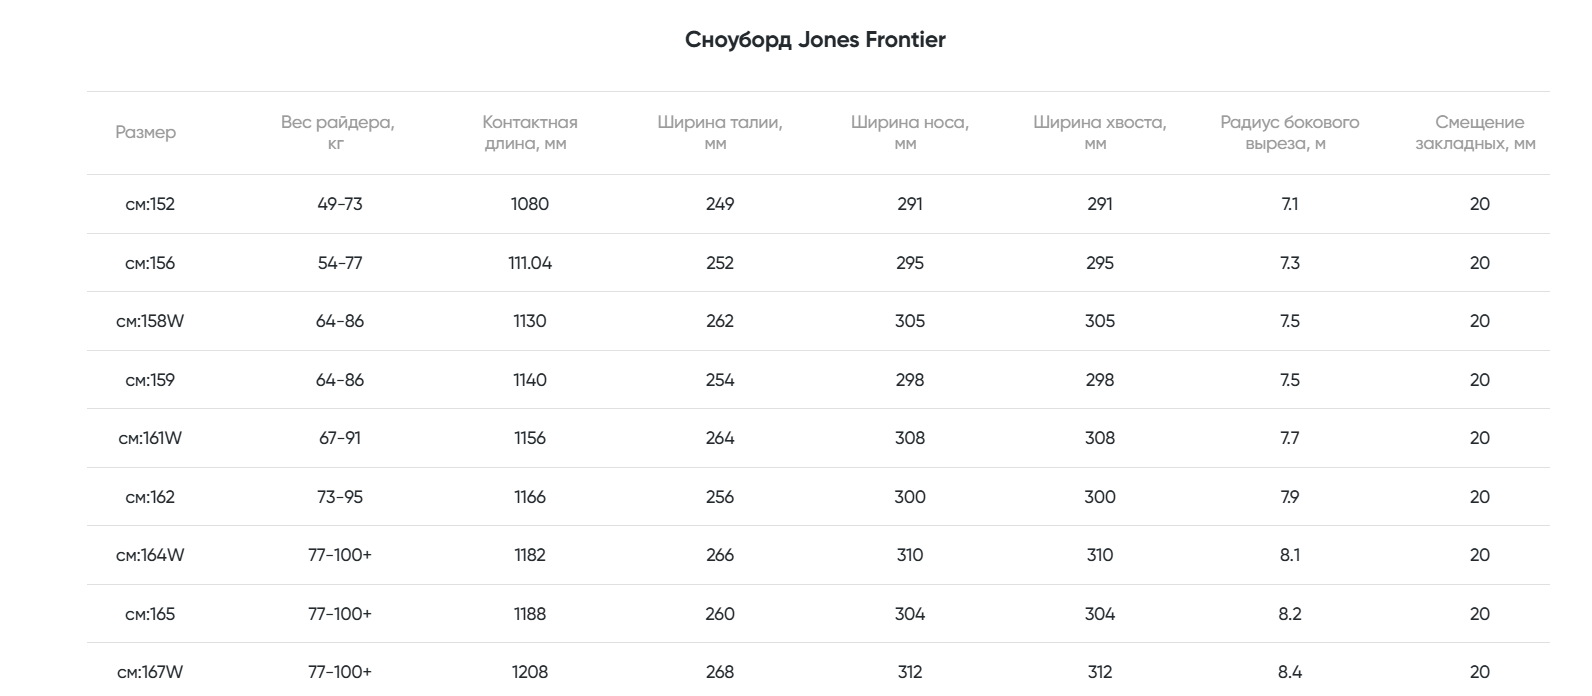Image resolution: width=1592 pixels, height=696 pixels.
Task: Click the "Контактная длина, мм" header
Action: [530, 133]
